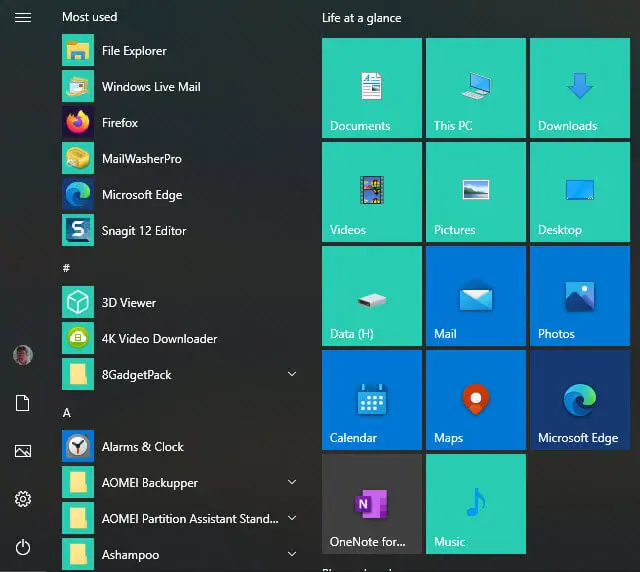
Task: Open the Desktop tile
Action: [580, 192]
